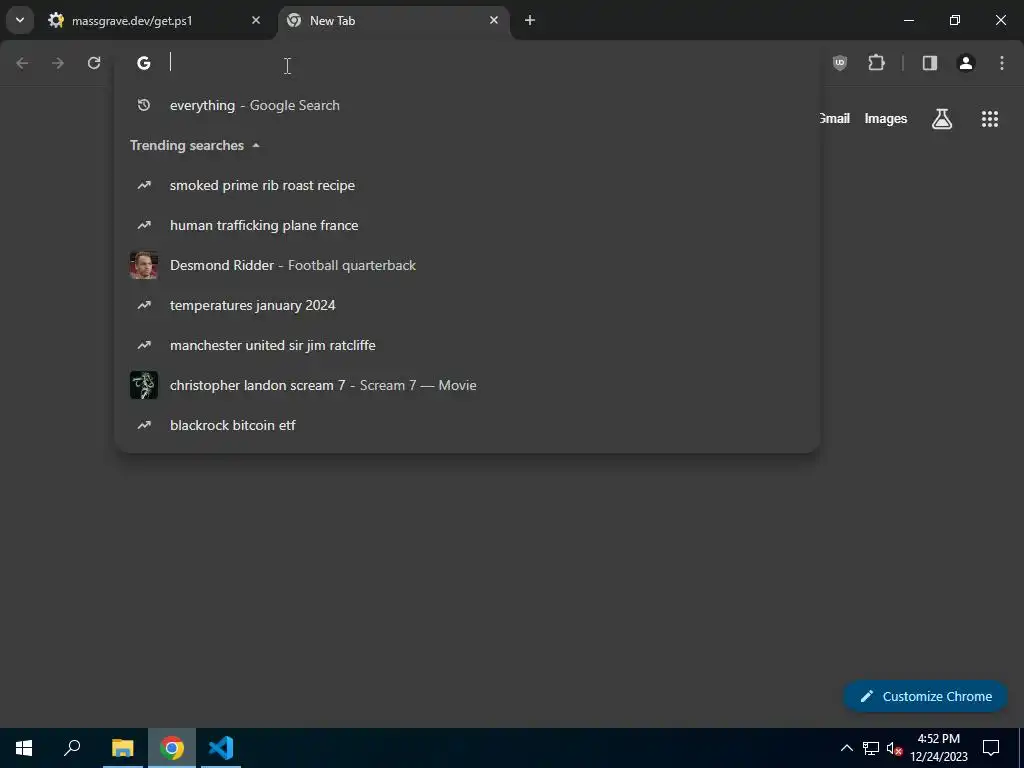Screen dimensions: 1024x768
Task: Open a new tab with plus button
Action: coord(530,20)
